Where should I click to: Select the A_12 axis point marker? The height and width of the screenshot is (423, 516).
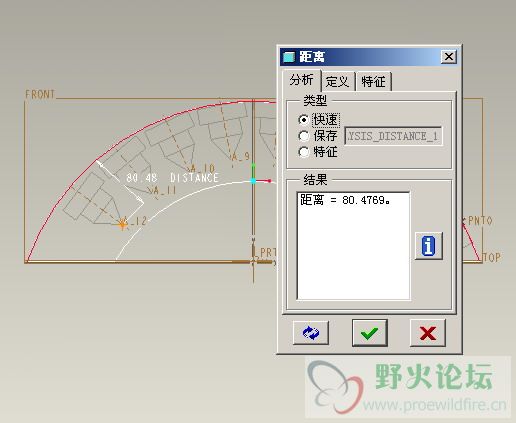123,224
